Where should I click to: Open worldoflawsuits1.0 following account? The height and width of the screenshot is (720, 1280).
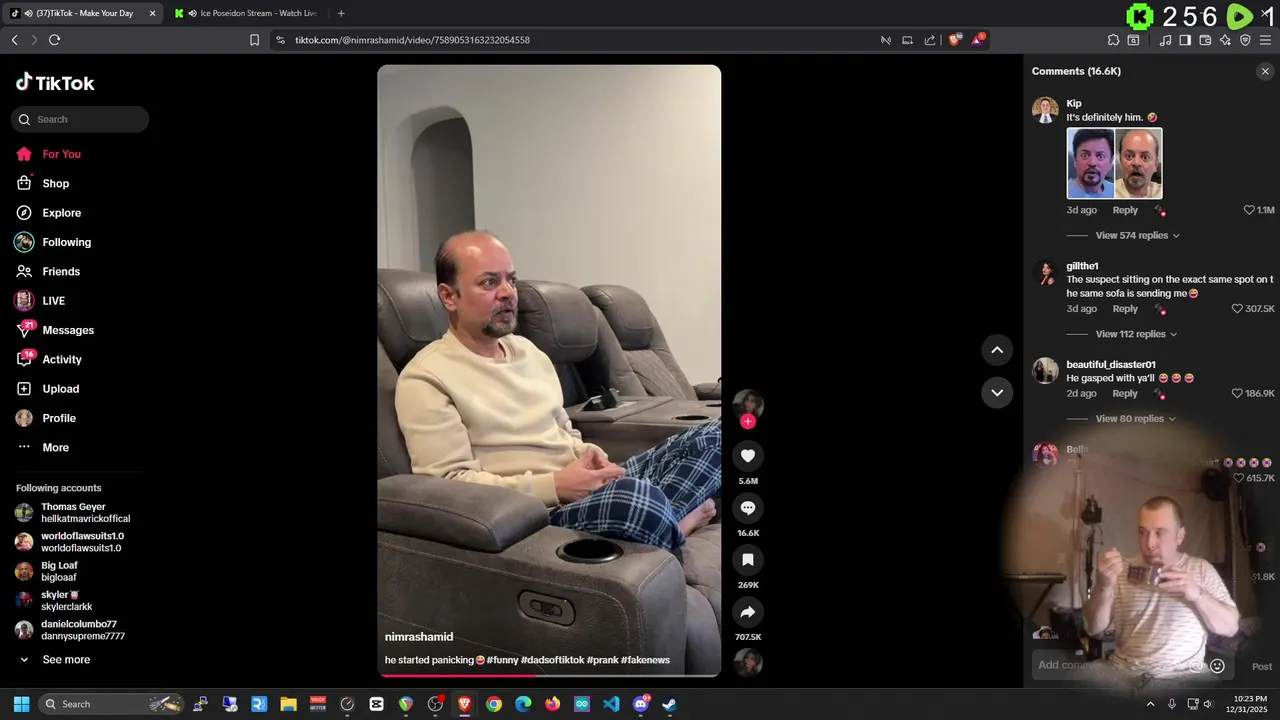[x=69, y=542]
